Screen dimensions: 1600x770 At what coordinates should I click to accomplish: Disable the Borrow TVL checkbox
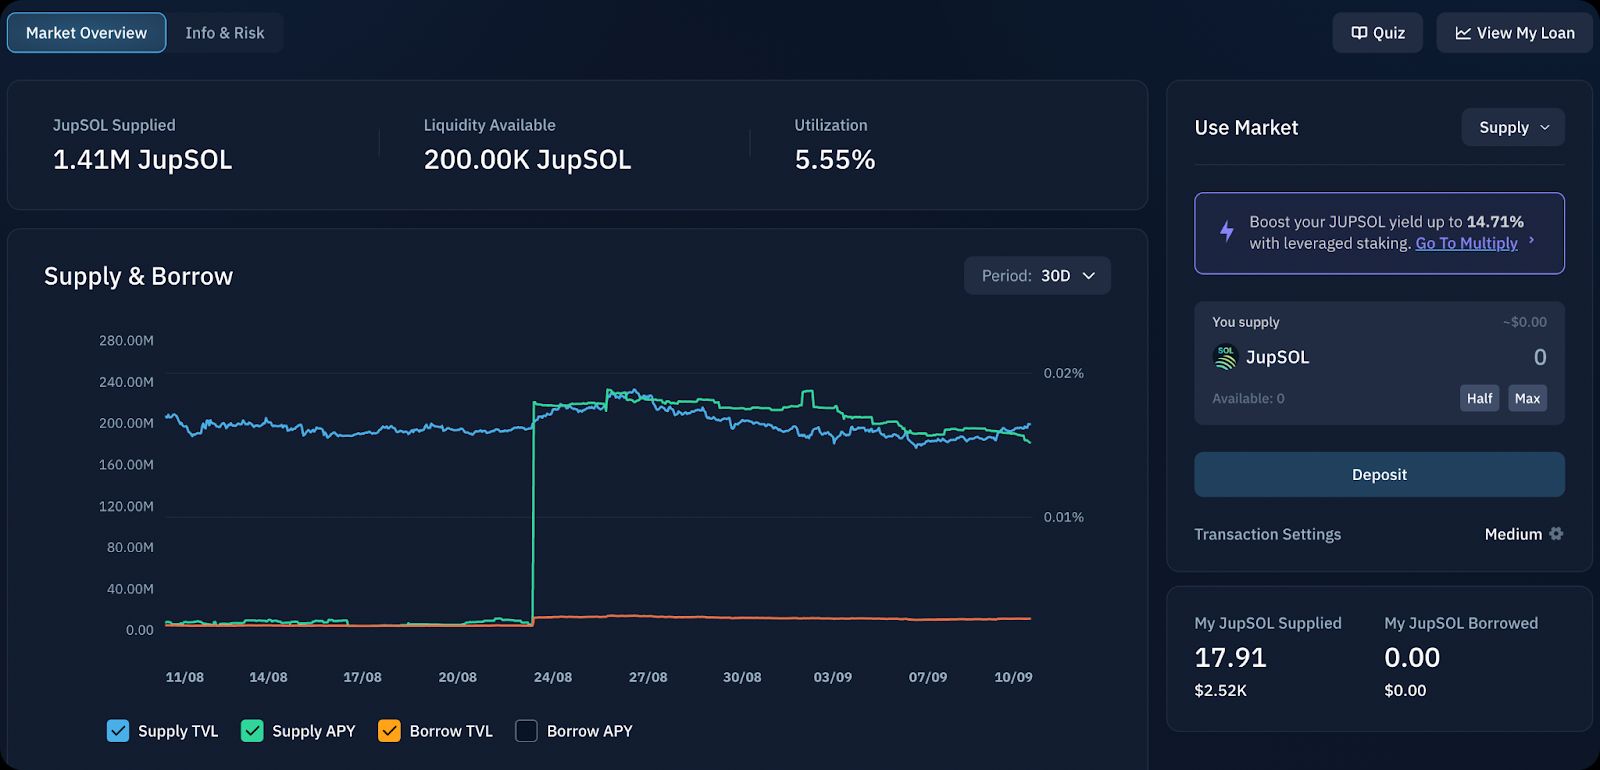coord(389,731)
